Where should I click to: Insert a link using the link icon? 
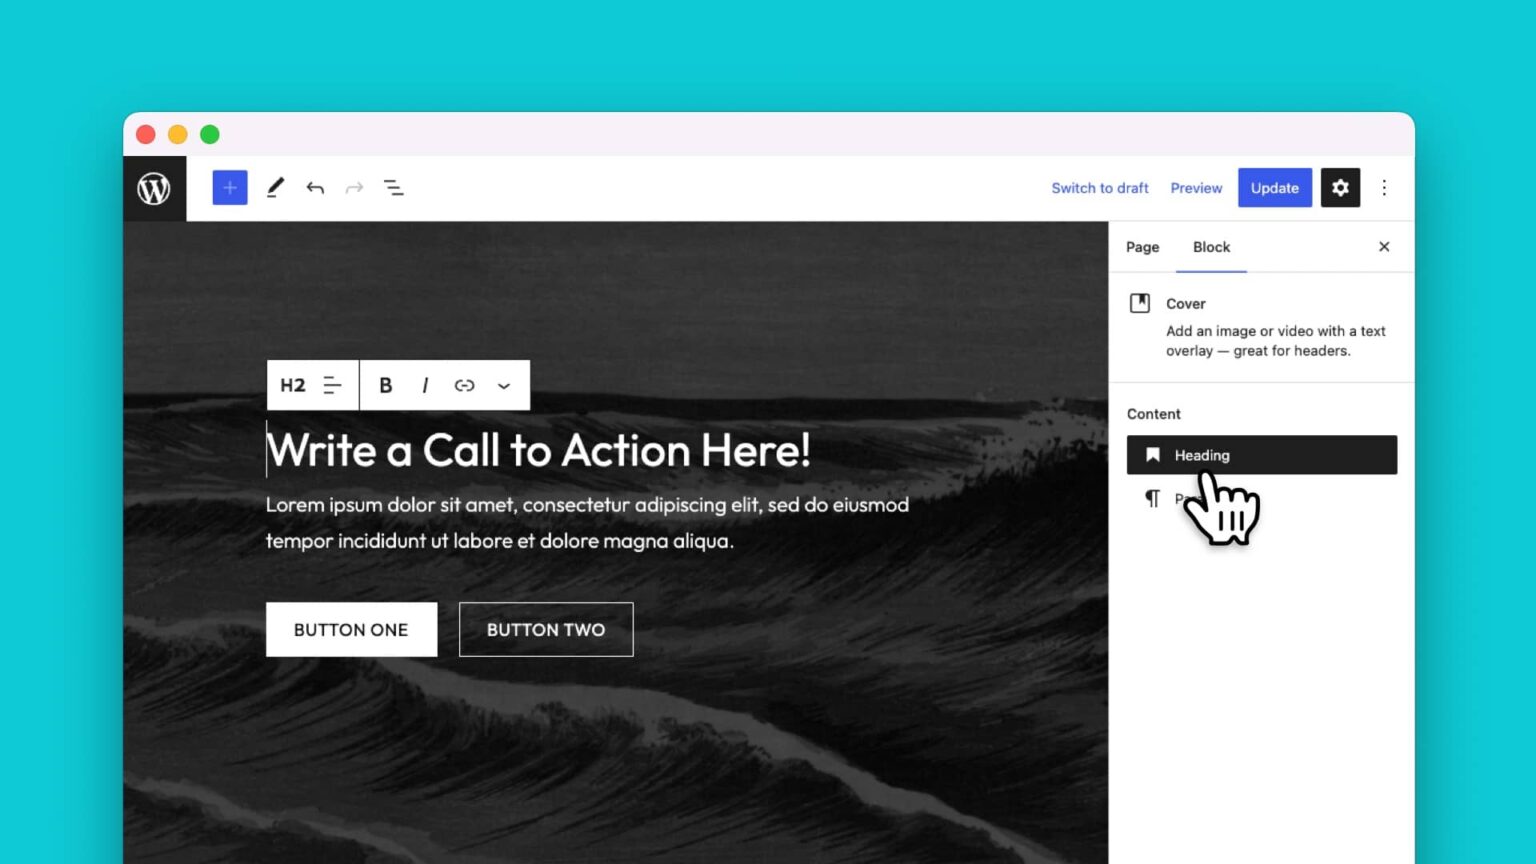point(463,385)
